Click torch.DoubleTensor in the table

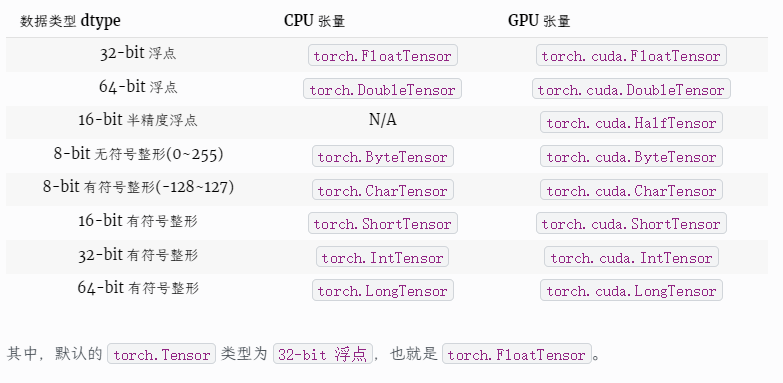[x=383, y=89]
